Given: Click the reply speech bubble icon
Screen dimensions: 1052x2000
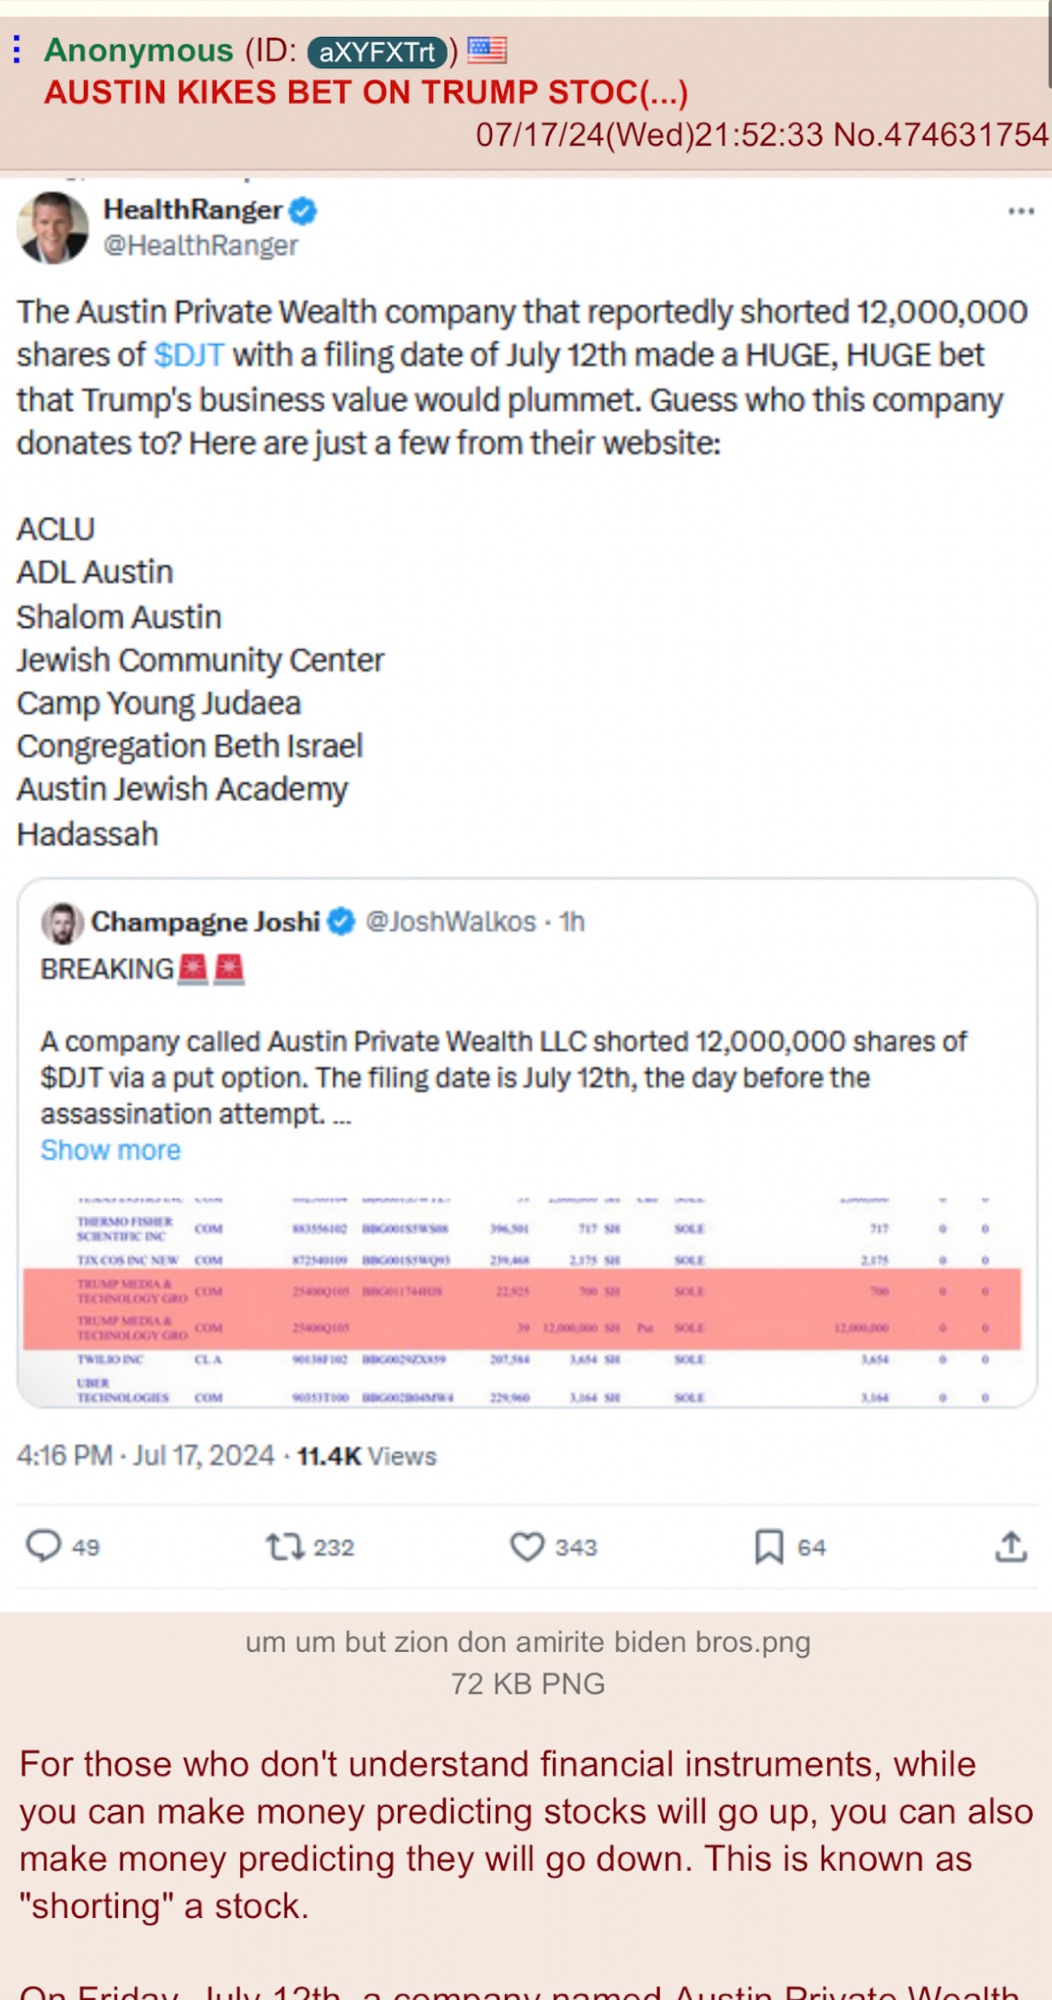Looking at the screenshot, I should 43,1546.
